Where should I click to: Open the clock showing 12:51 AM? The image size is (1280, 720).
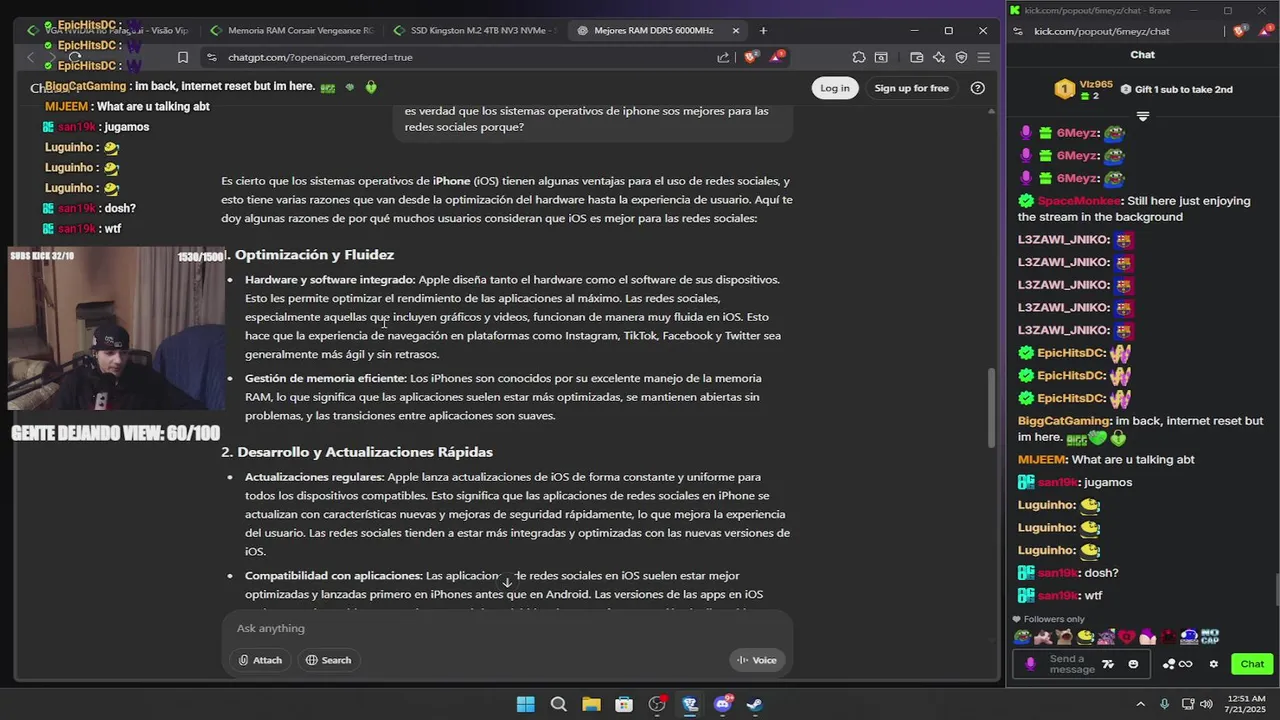[1246, 704]
